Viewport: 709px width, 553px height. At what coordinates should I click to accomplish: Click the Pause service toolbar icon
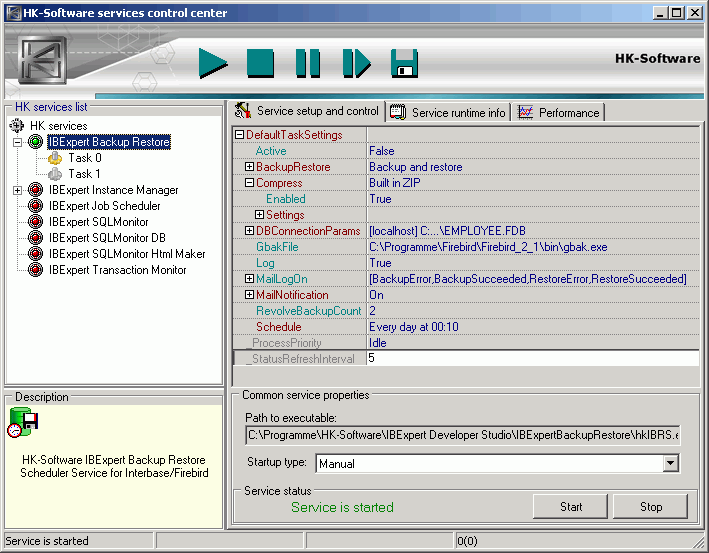pyautogui.click(x=307, y=63)
